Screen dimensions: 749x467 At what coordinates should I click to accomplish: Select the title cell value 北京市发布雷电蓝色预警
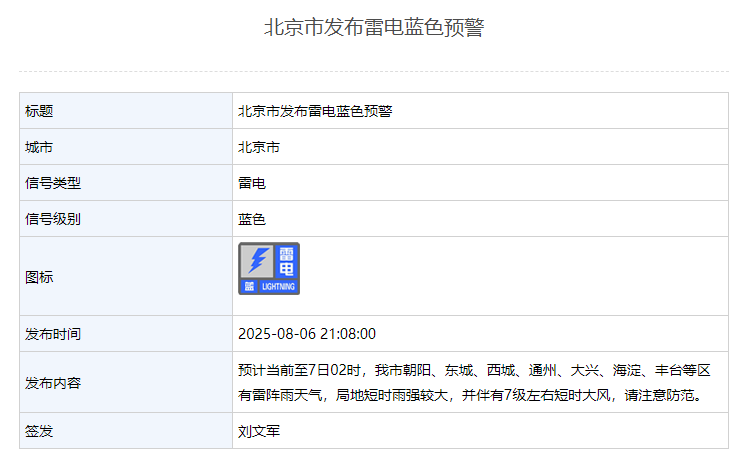(x=315, y=111)
